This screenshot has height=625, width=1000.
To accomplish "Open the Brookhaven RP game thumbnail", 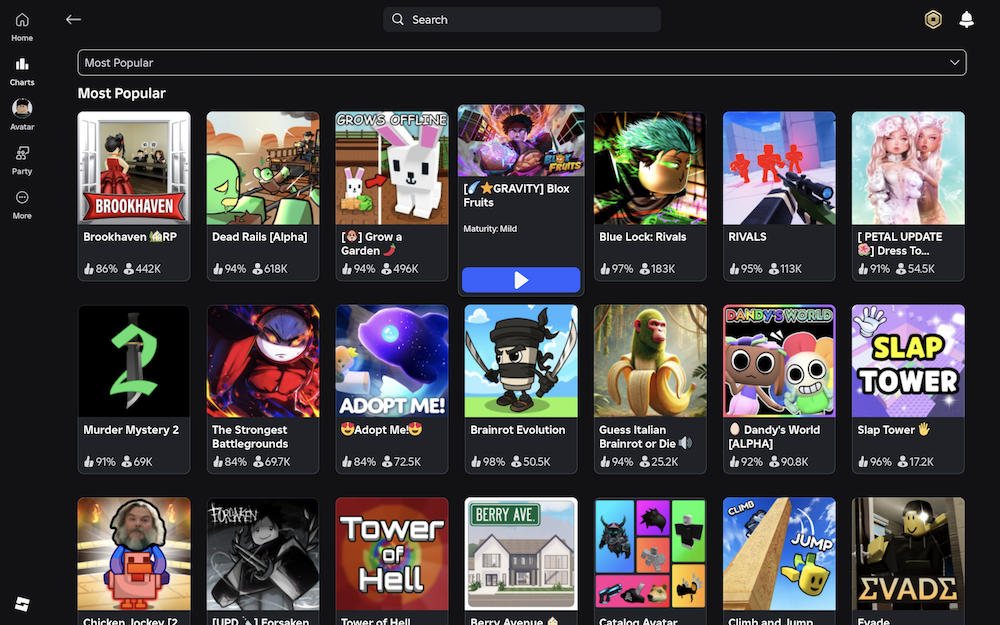I will (x=134, y=167).
